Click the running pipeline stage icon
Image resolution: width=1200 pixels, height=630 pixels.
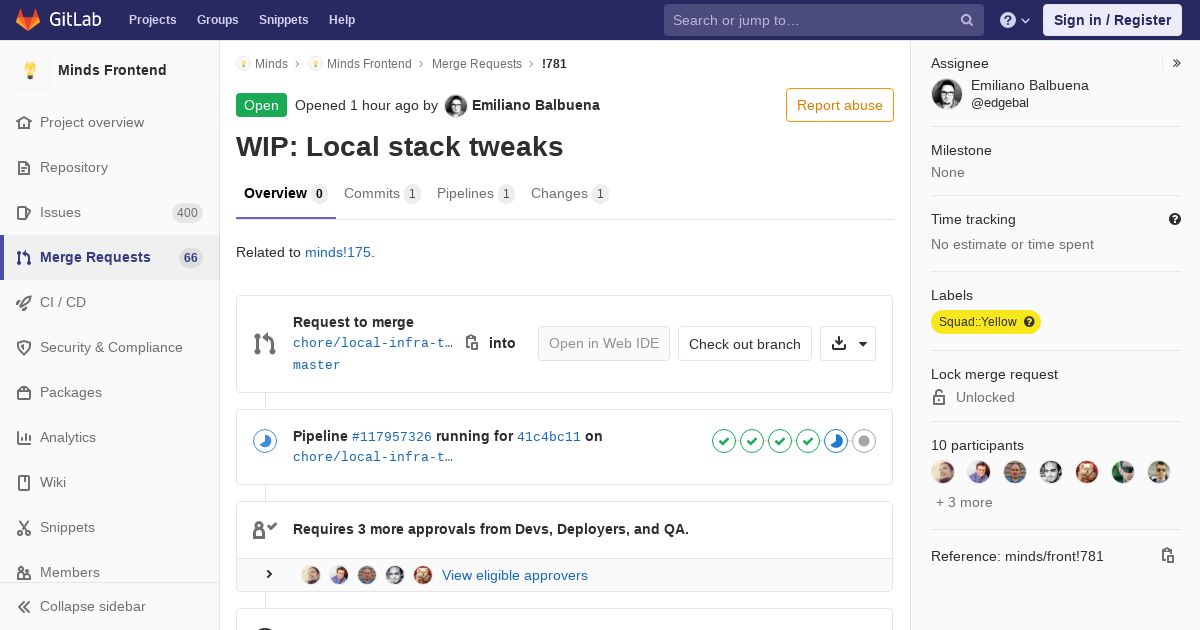pyautogui.click(x=836, y=441)
